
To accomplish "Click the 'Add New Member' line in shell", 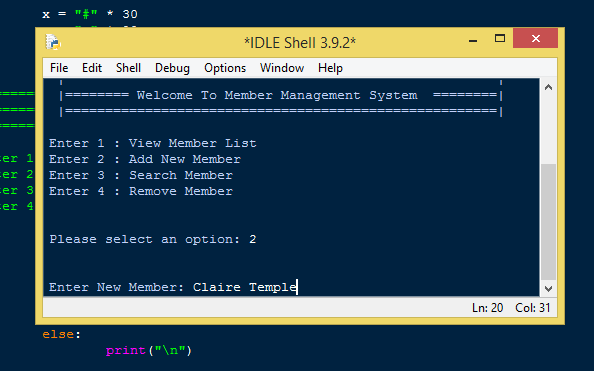I will 145,159.
